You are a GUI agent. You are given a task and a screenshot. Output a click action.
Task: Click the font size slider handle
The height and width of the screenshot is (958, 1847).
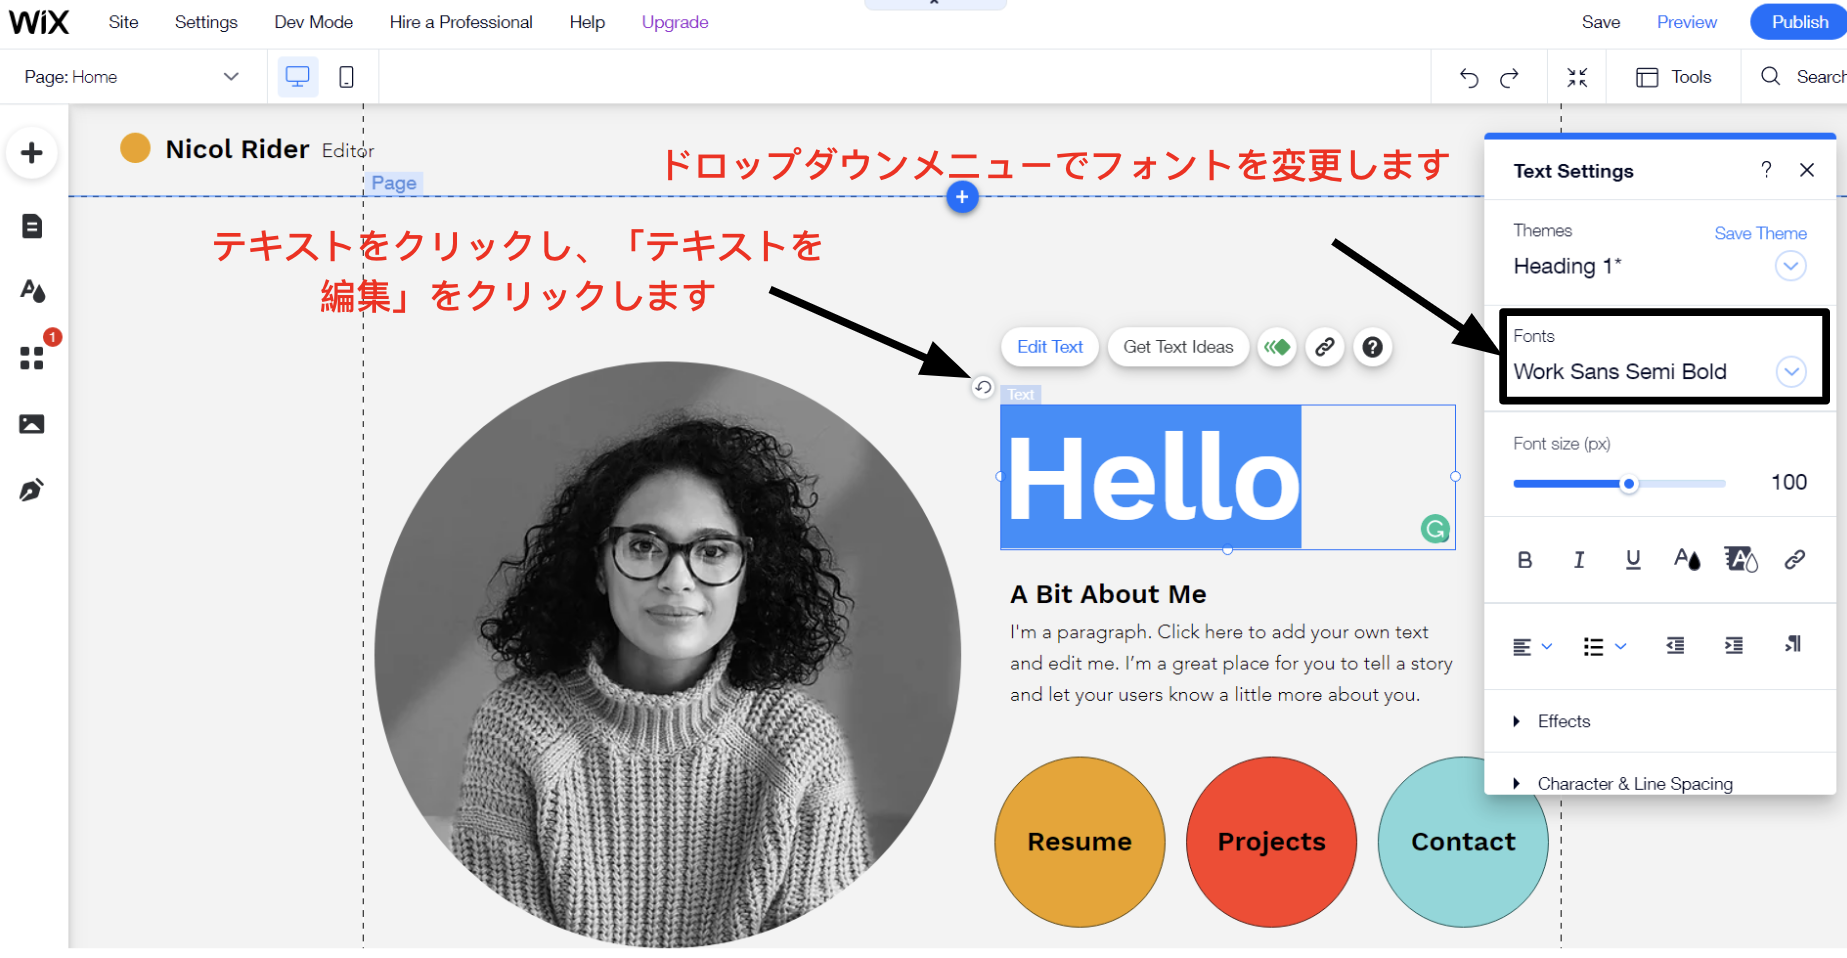[x=1629, y=484]
